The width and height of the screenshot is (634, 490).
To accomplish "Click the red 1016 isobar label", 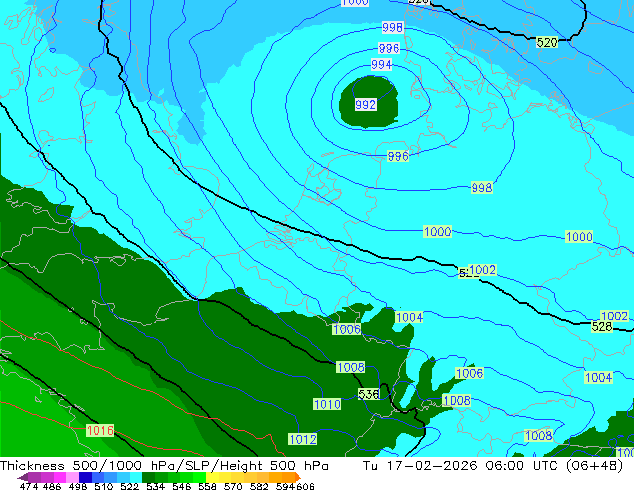I will pyautogui.click(x=100, y=430).
